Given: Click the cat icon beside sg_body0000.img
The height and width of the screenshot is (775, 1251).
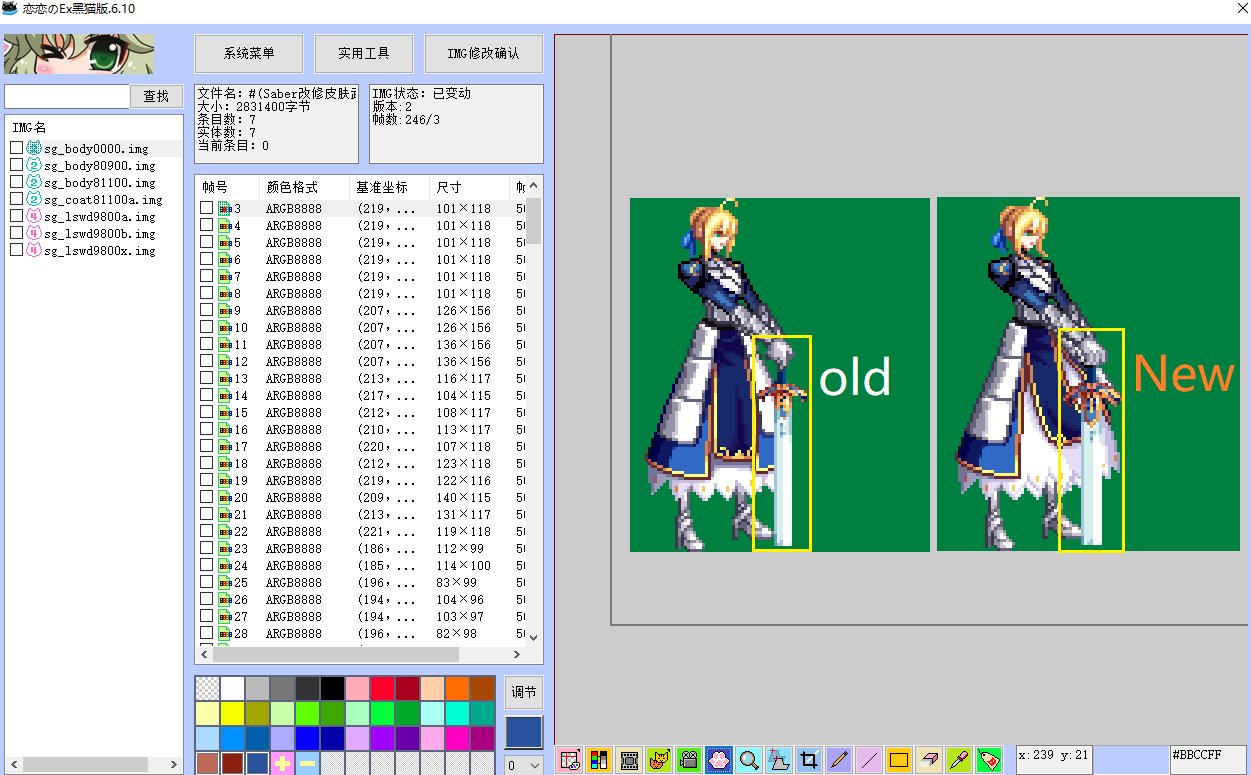Looking at the screenshot, I should [33, 148].
